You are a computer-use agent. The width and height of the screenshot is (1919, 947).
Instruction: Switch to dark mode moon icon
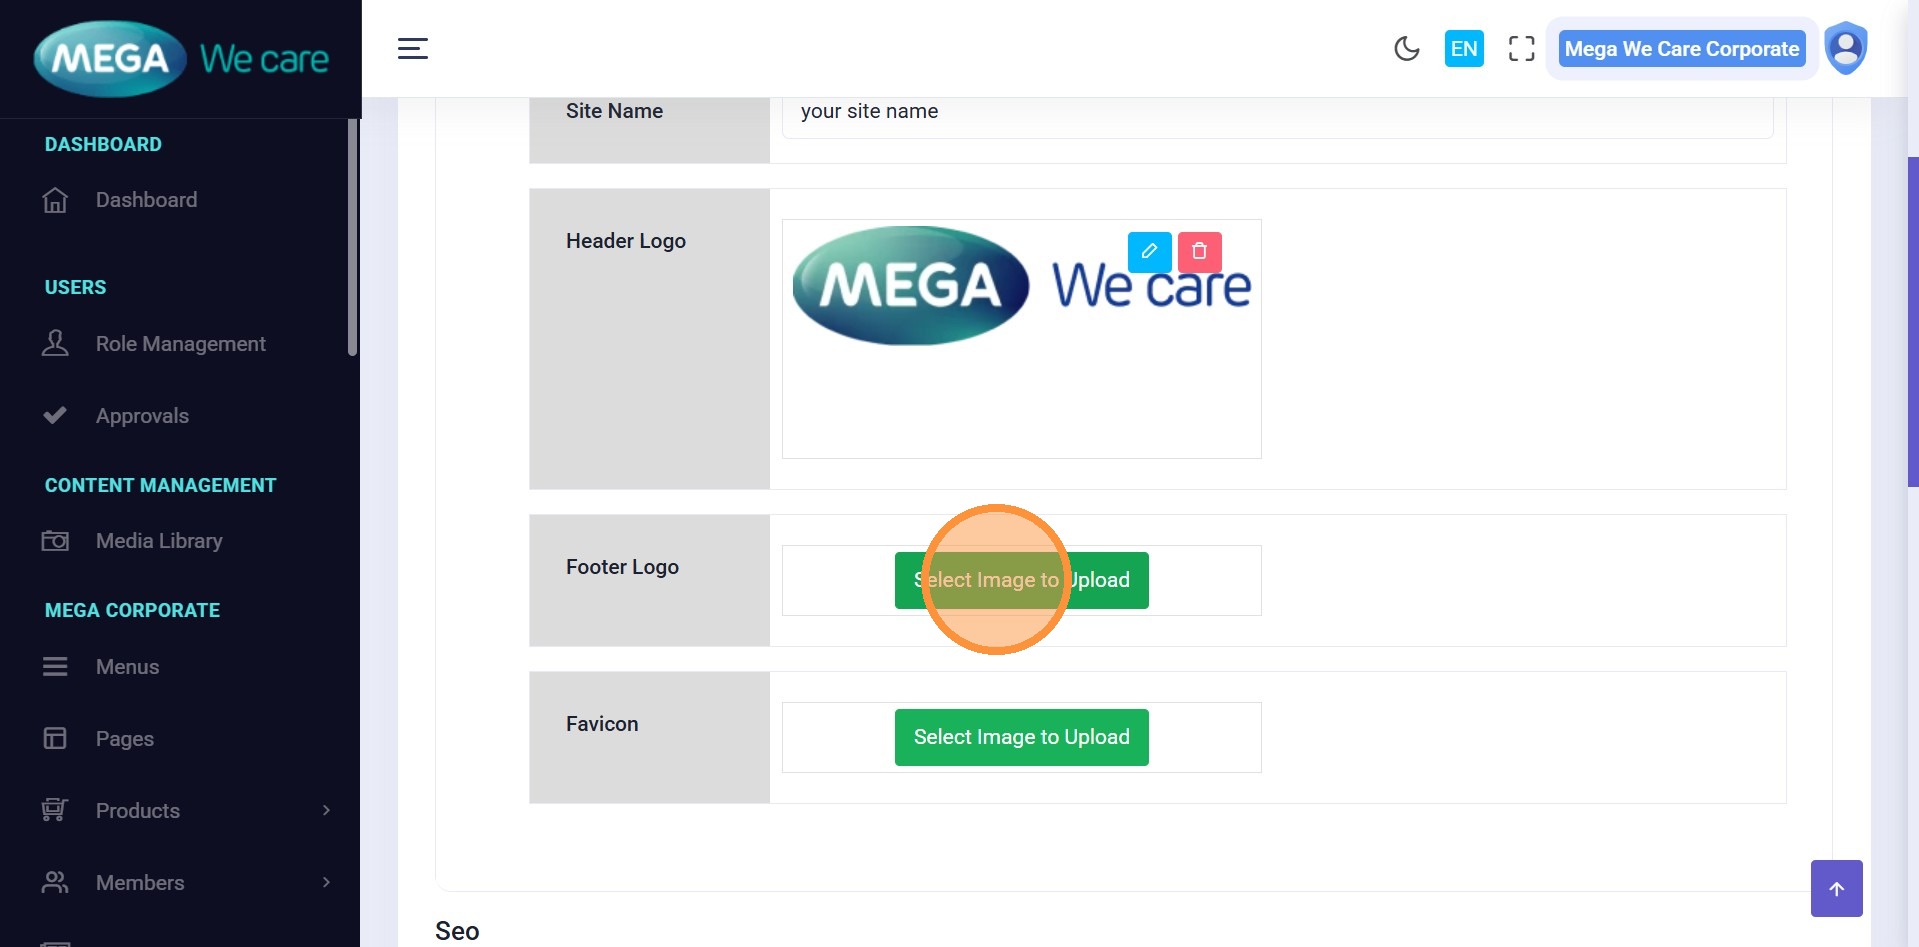1406,49
